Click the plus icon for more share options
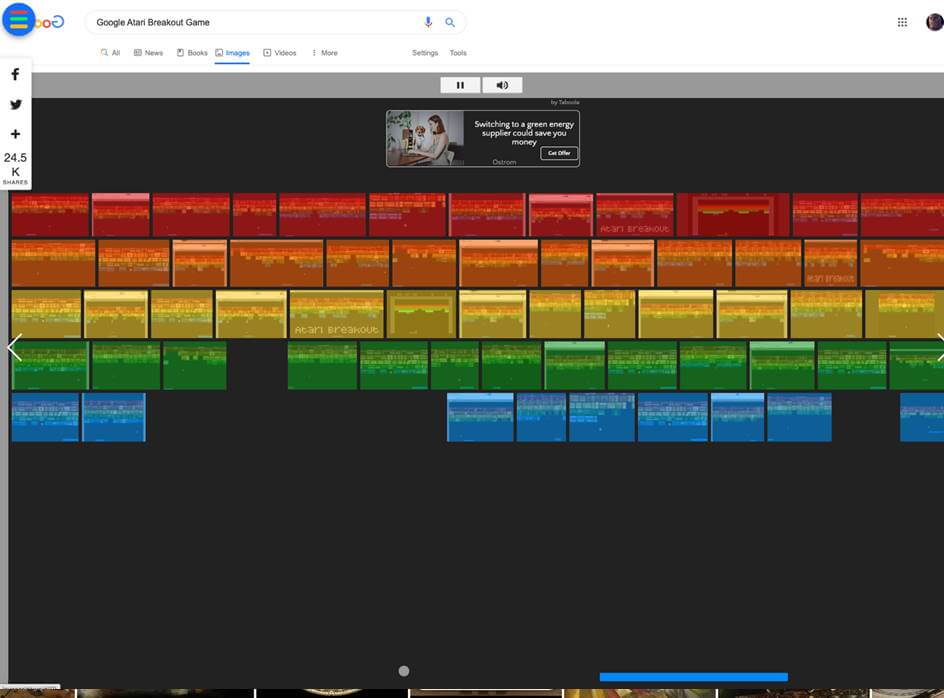Screen dimensions: 944x698 click(x=13, y=131)
